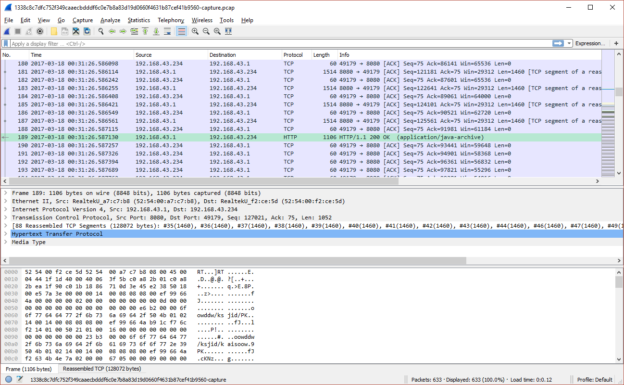Sort by the Protocol column header
624x385 pixels.
(296, 55)
